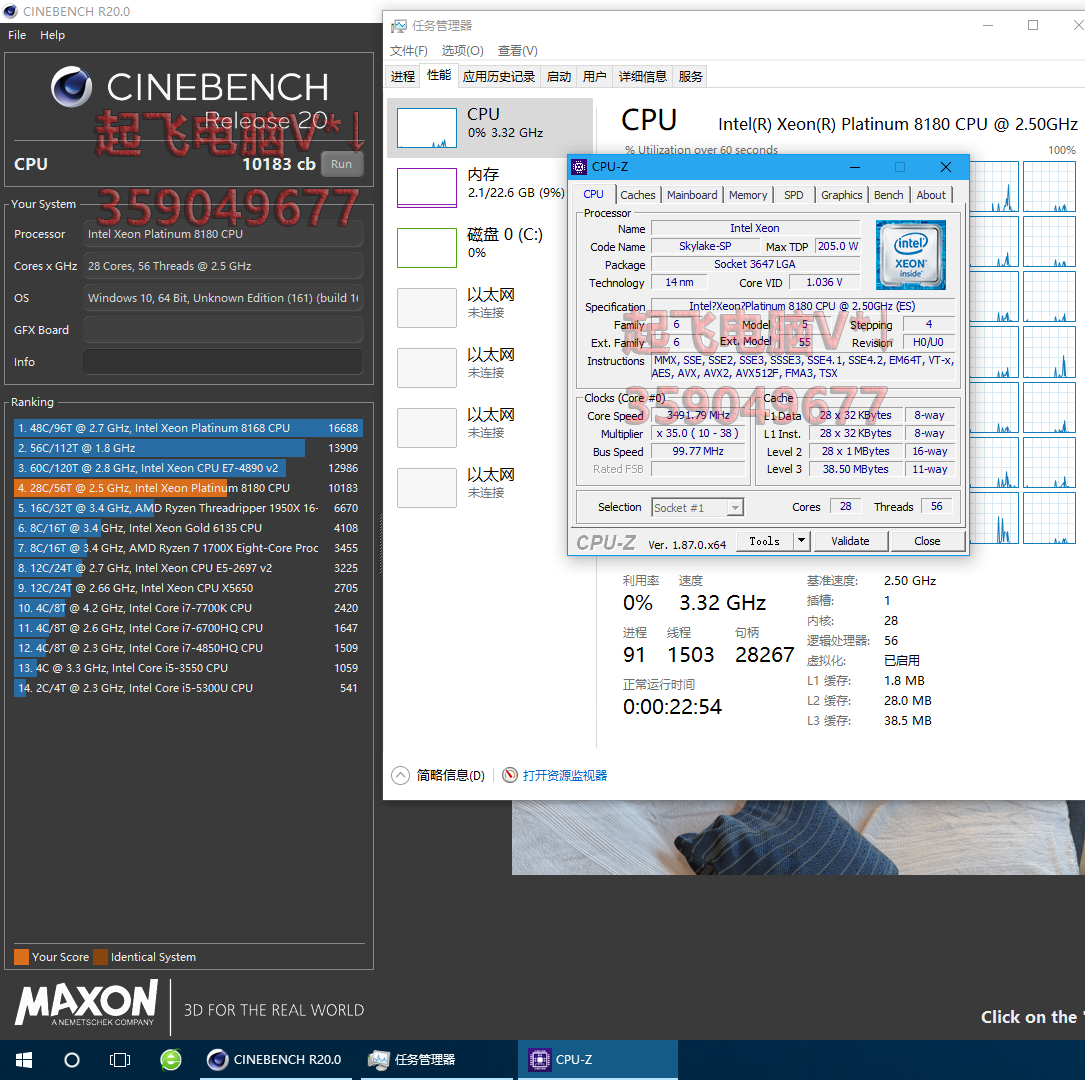Click the collapse chevron icon beside 简略信息
Screen dimensions: 1085x1080
coord(401,775)
